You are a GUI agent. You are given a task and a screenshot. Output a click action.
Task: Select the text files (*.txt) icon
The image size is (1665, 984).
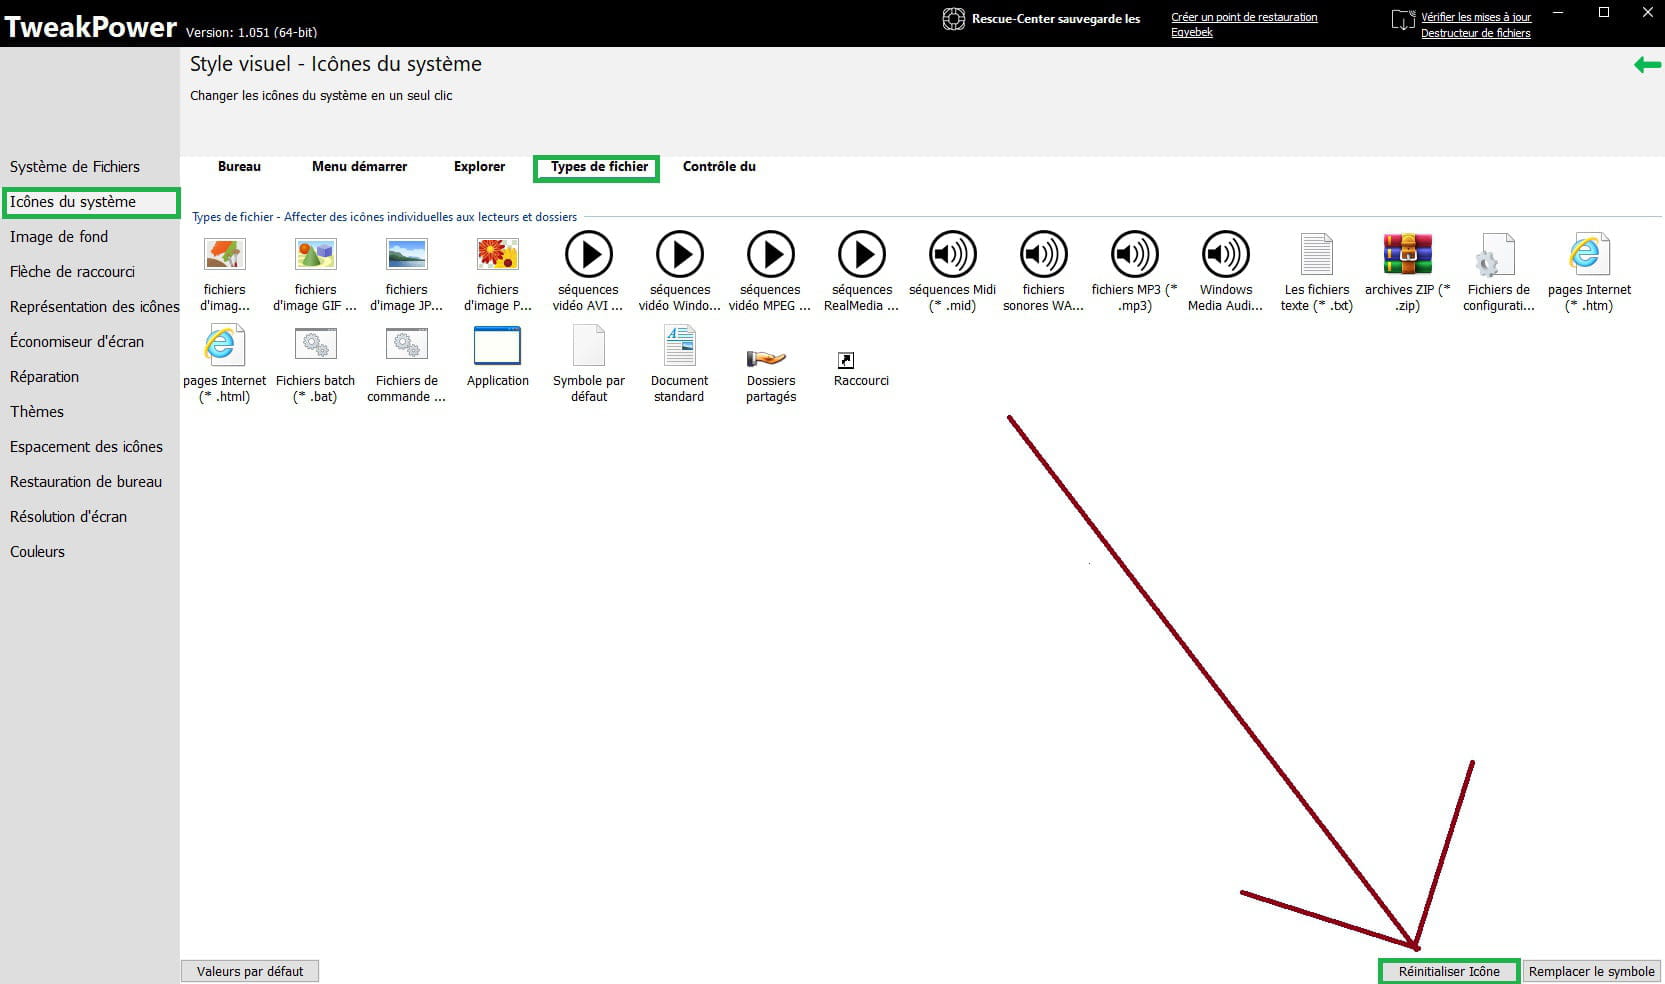tap(1316, 255)
